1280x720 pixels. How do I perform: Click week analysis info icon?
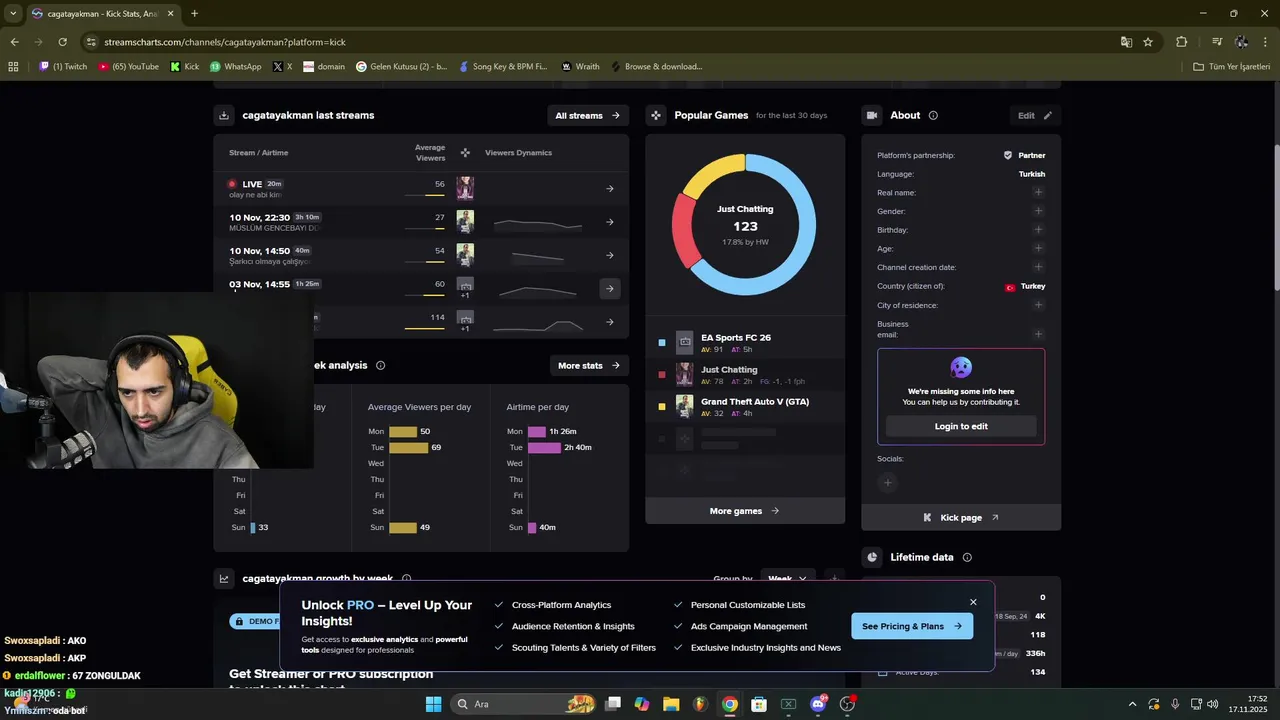click(380, 365)
